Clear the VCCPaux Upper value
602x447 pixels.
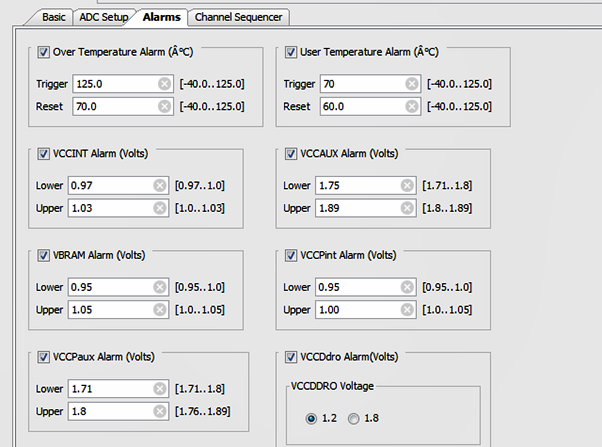(x=160, y=411)
